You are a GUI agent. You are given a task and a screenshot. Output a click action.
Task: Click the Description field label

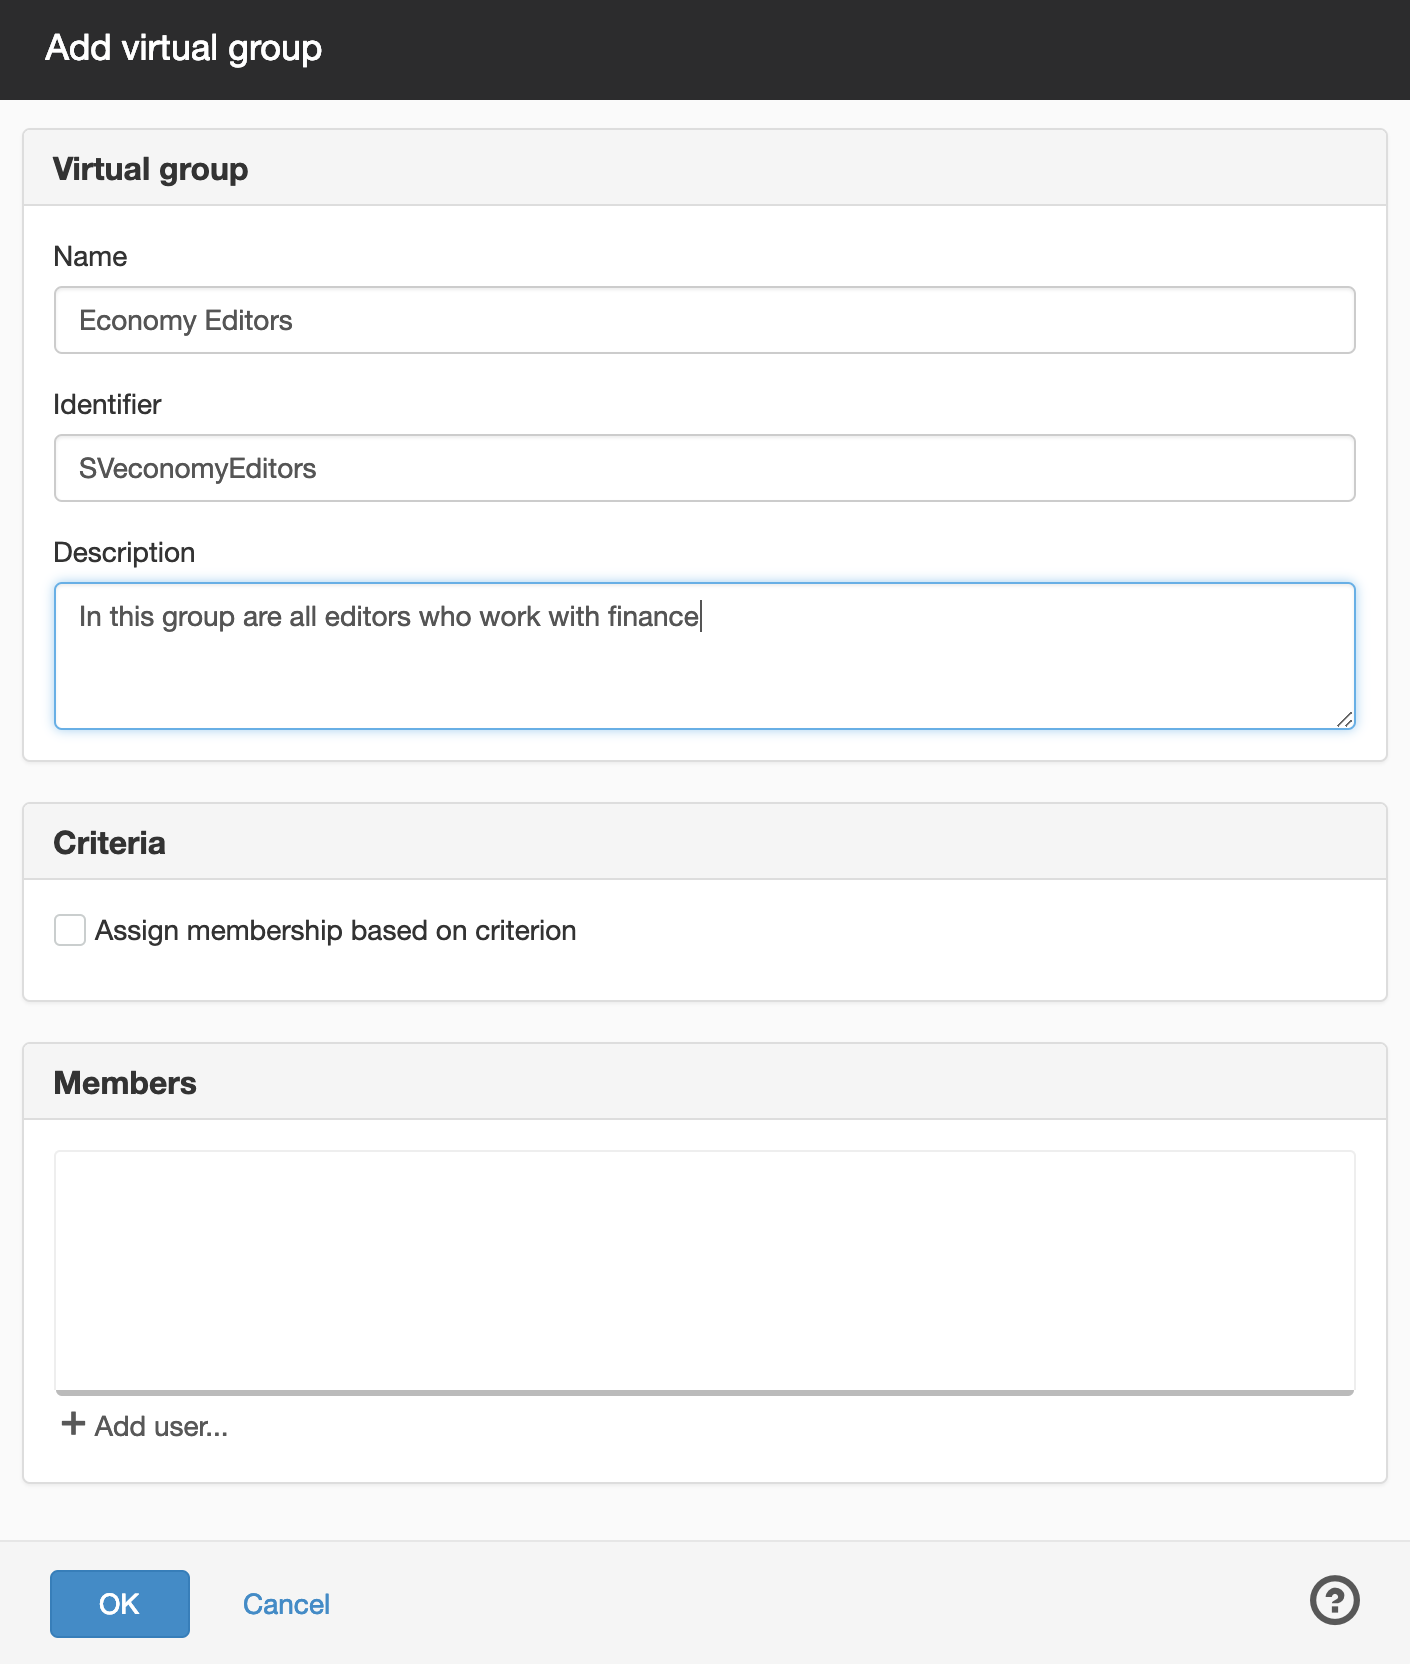pyautogui.click(x=124, y=552)
